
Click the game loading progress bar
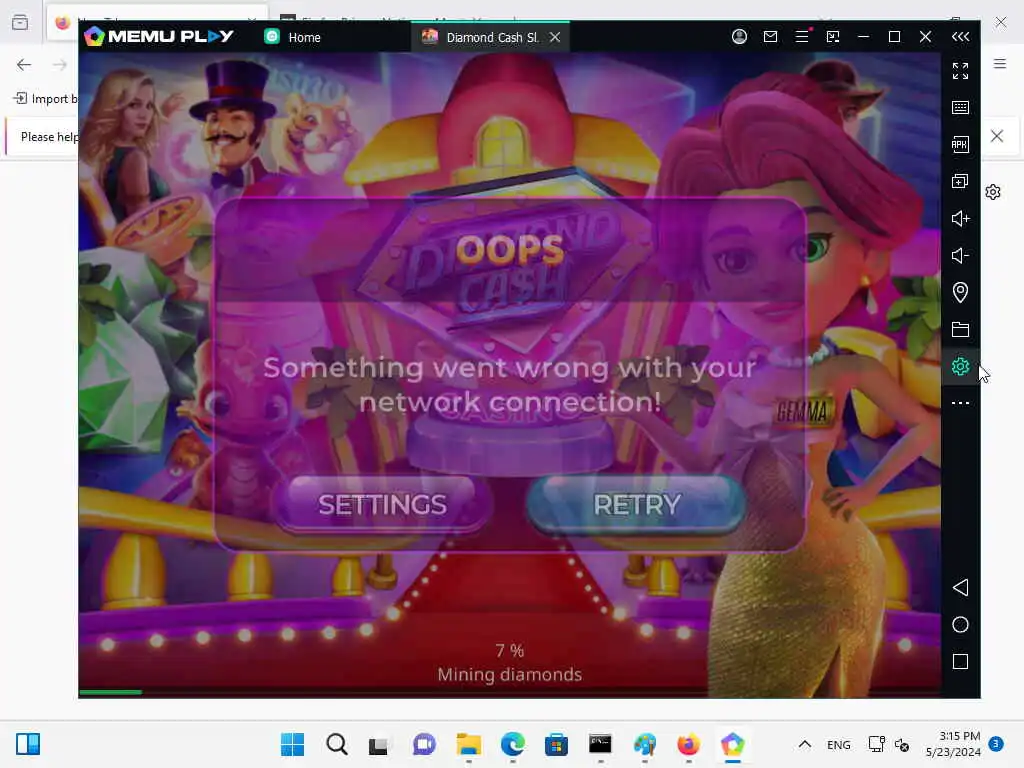(509, 692)
